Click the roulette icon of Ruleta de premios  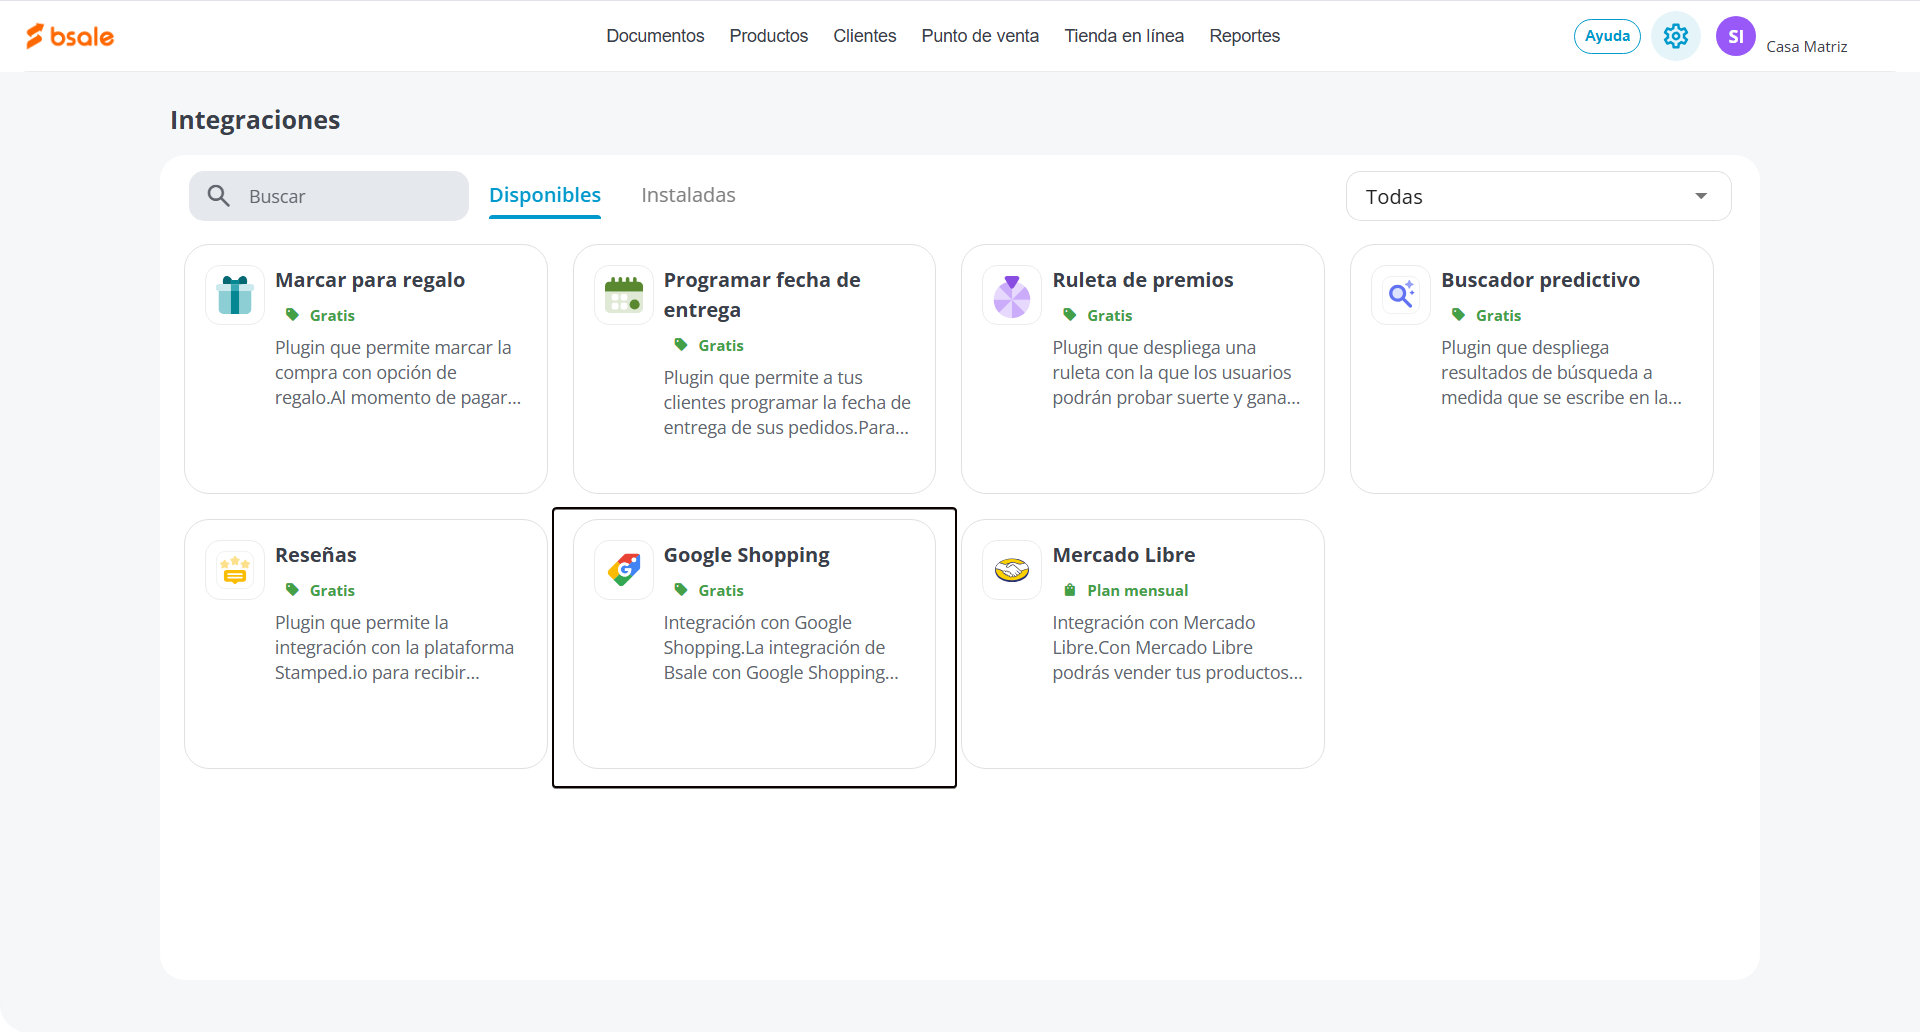(x=1012, y=295)
